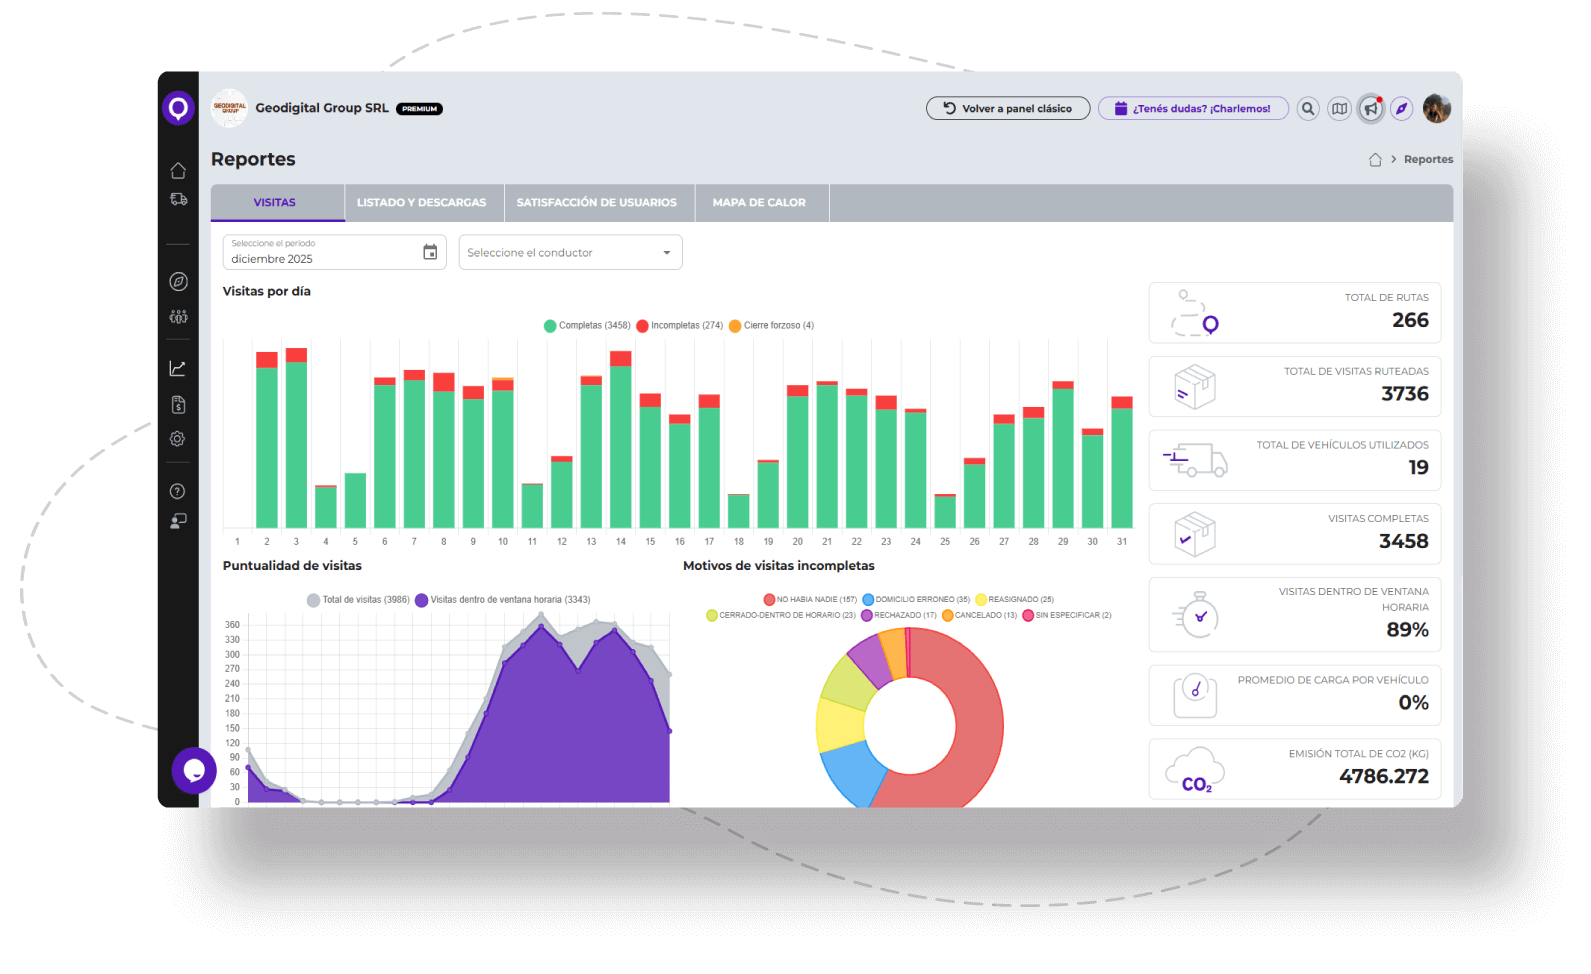
Task: Open the delivery truck icon in sidebar
Action: click(x=178, y=200)
